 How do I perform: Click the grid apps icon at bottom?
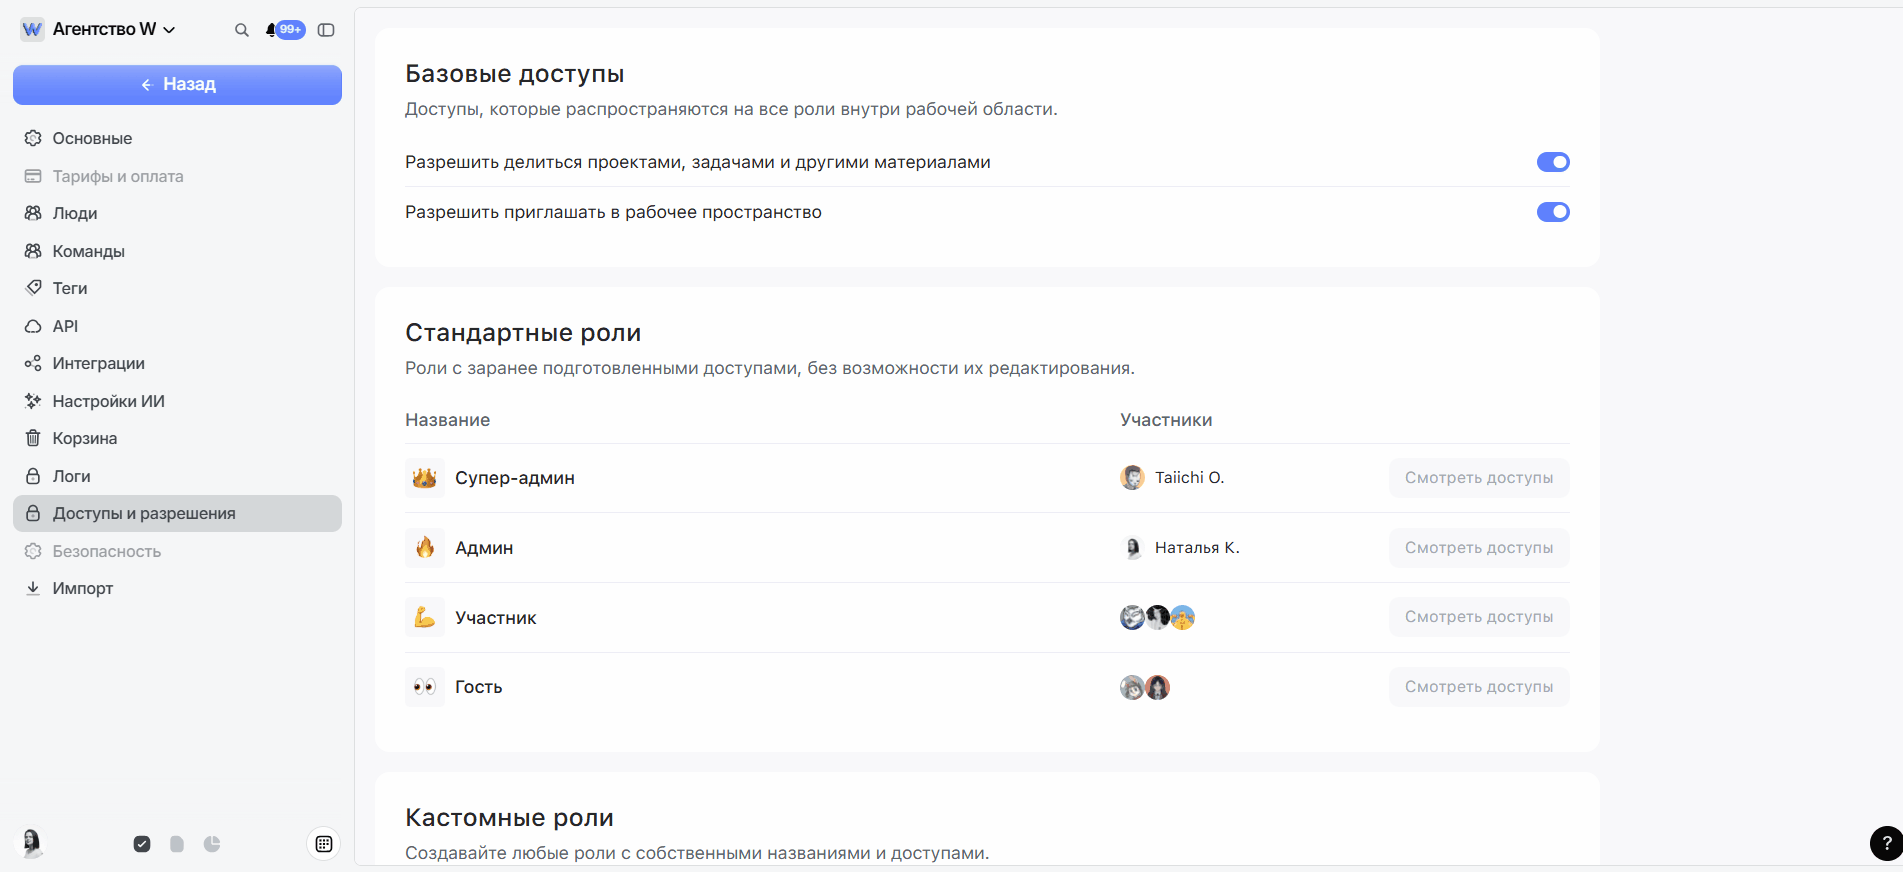pos(324,844)
